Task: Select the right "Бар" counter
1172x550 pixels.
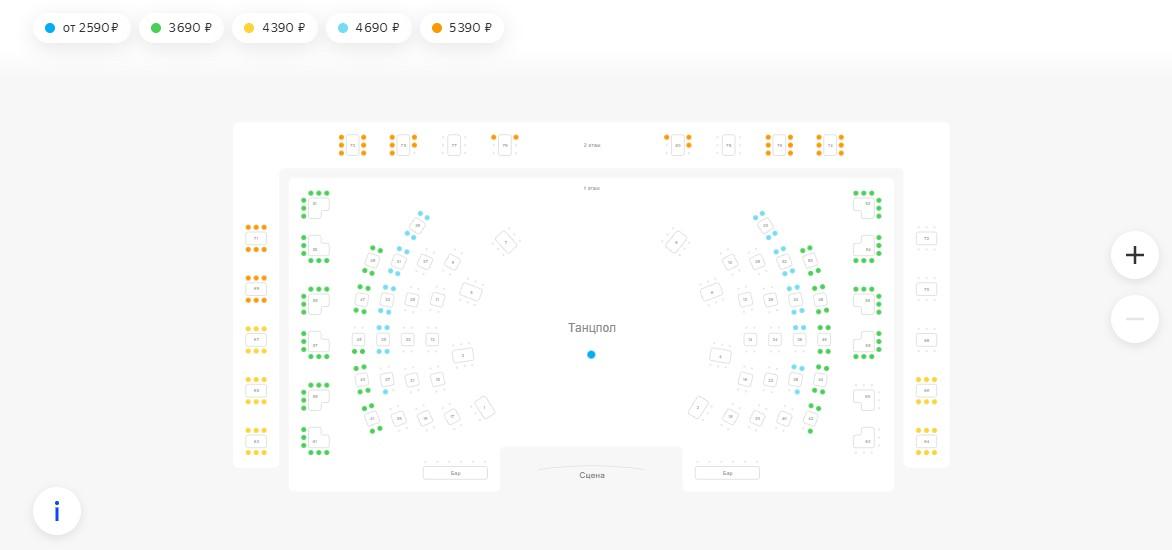Action: click(x=727, y=473)
